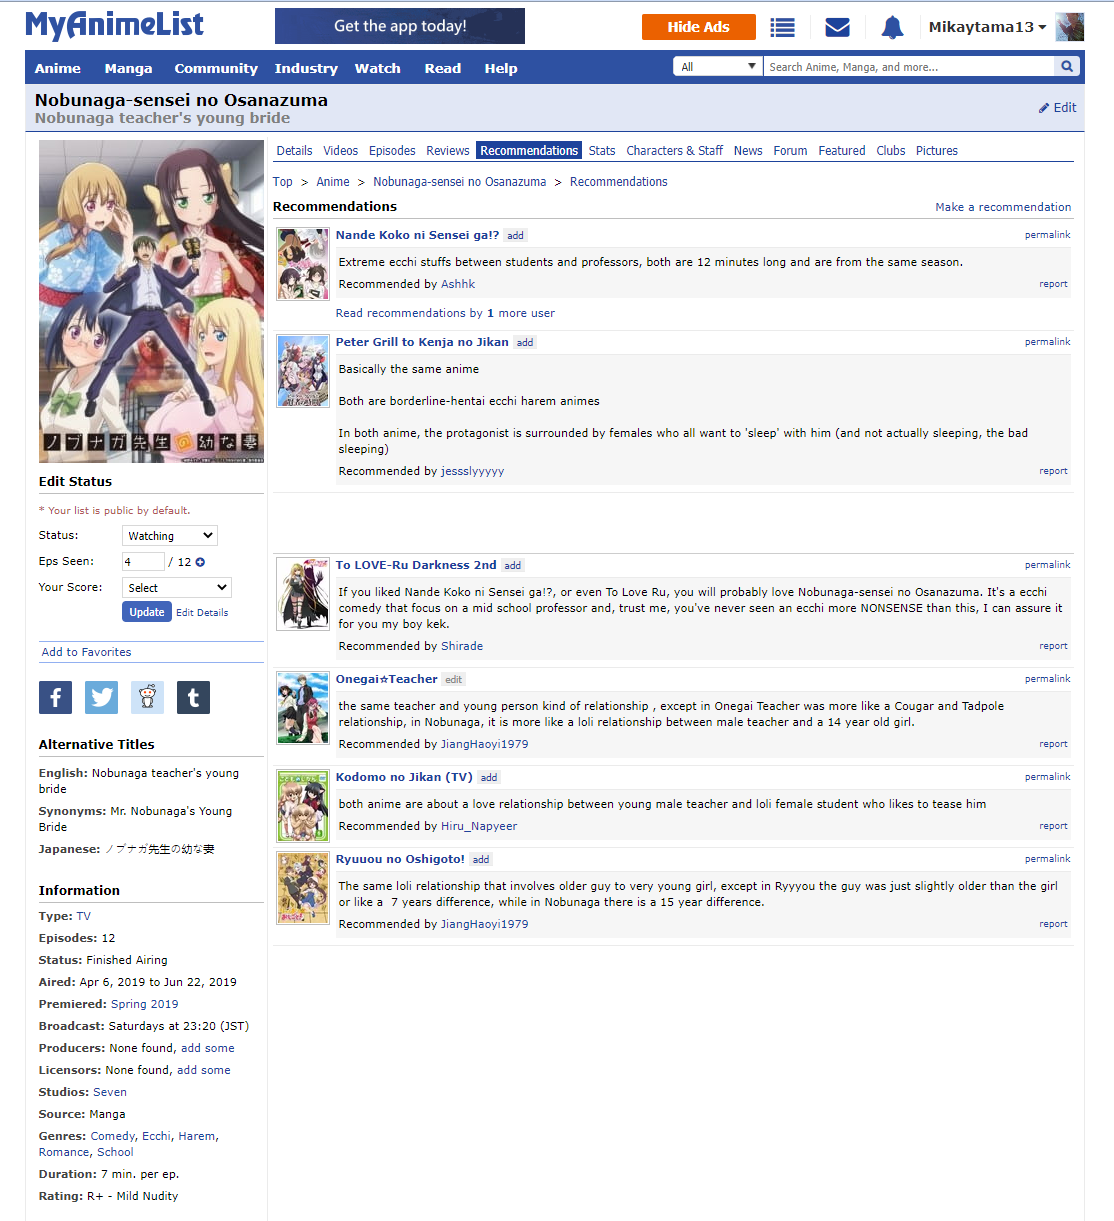
Task: Add Kodomo no Jikan (TV) to list
Action: (x=489, y=778)
